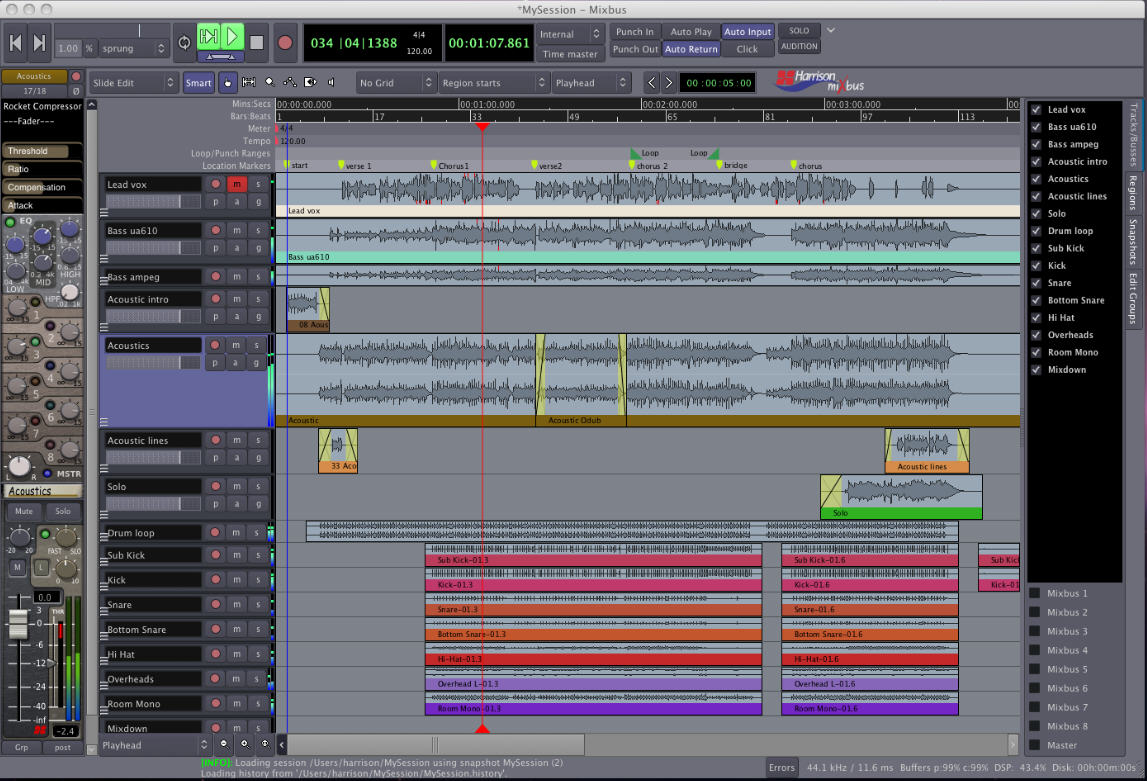Select the range selection tool

248,82
